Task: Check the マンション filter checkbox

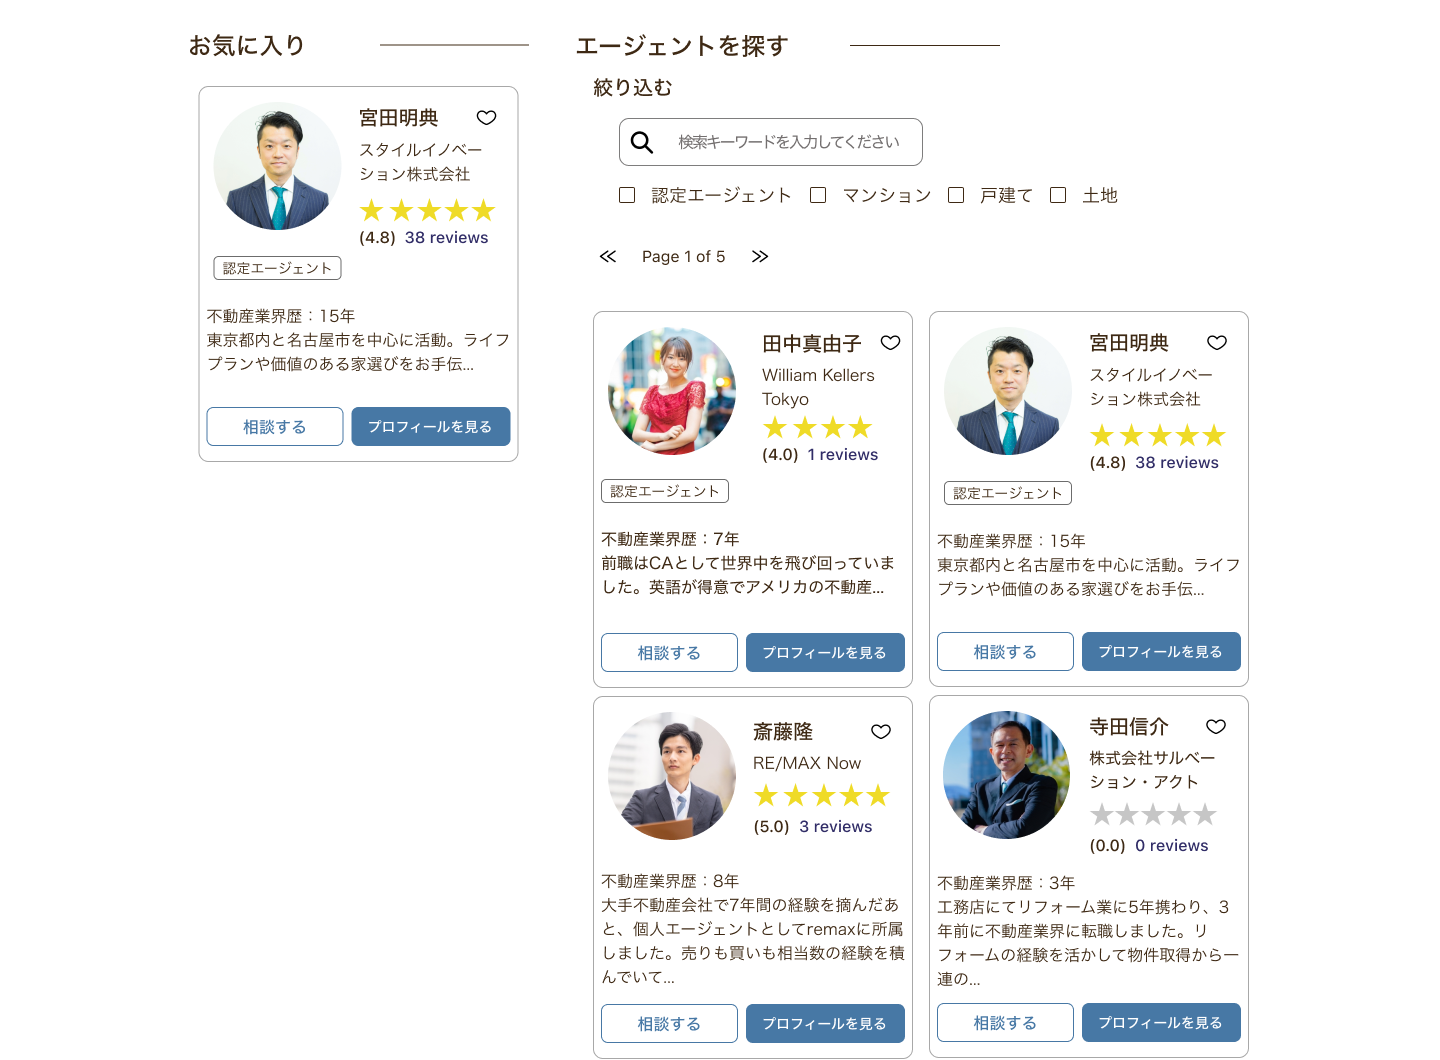Action: coord(818,195)
